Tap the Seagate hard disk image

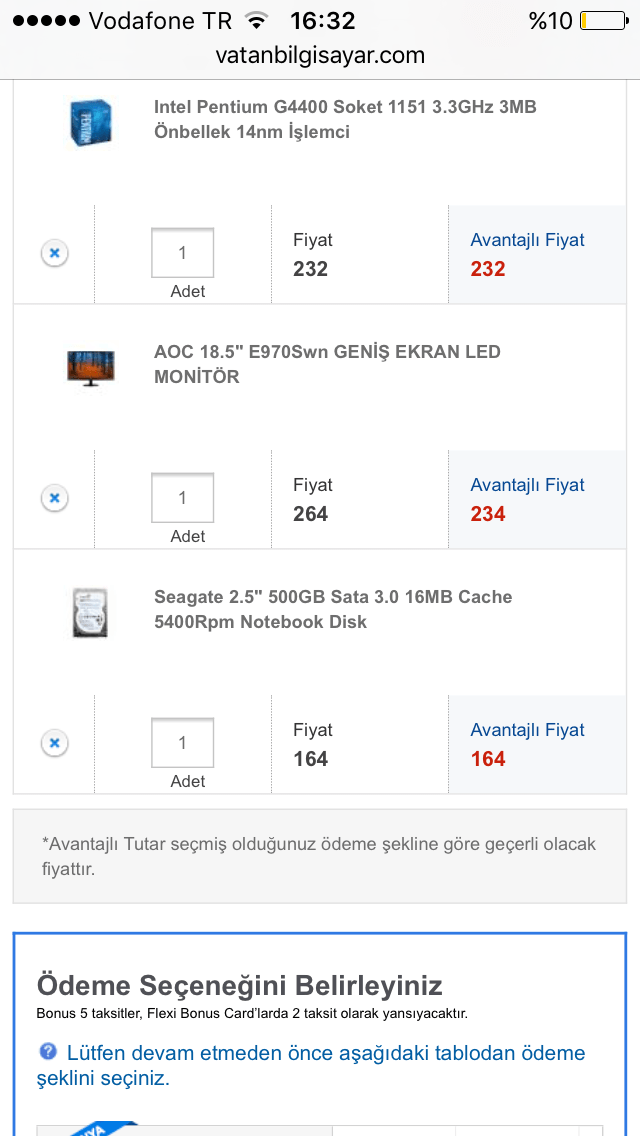click(90, 612)
